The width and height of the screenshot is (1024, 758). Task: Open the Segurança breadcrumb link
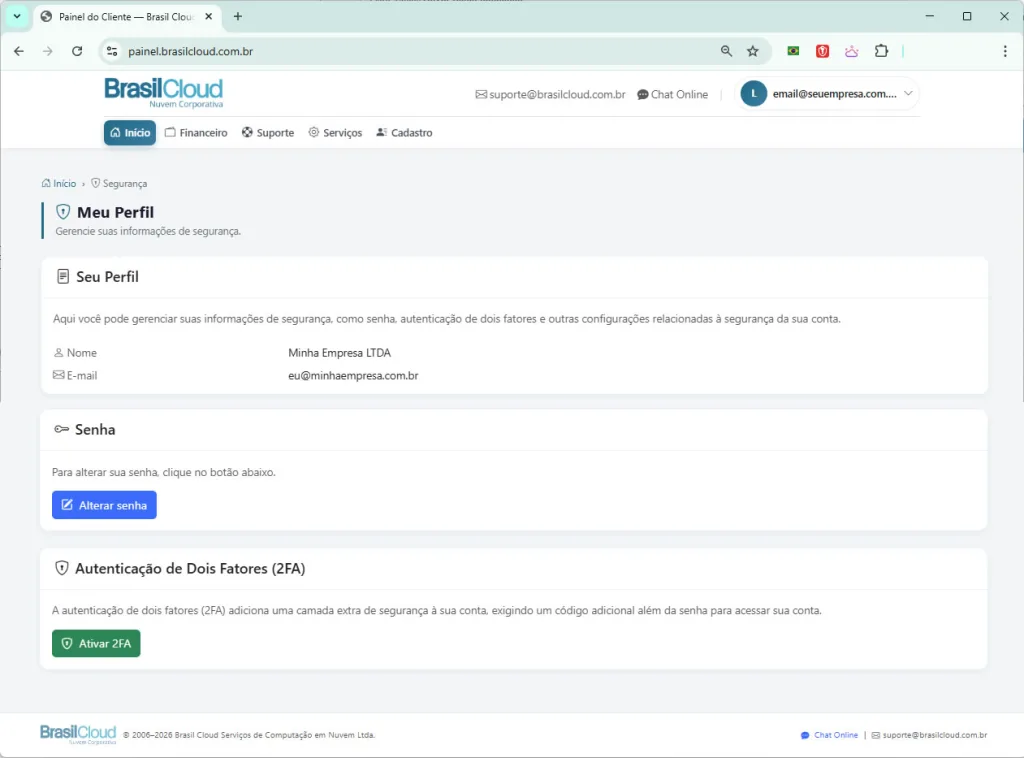(x=125, y=183)
